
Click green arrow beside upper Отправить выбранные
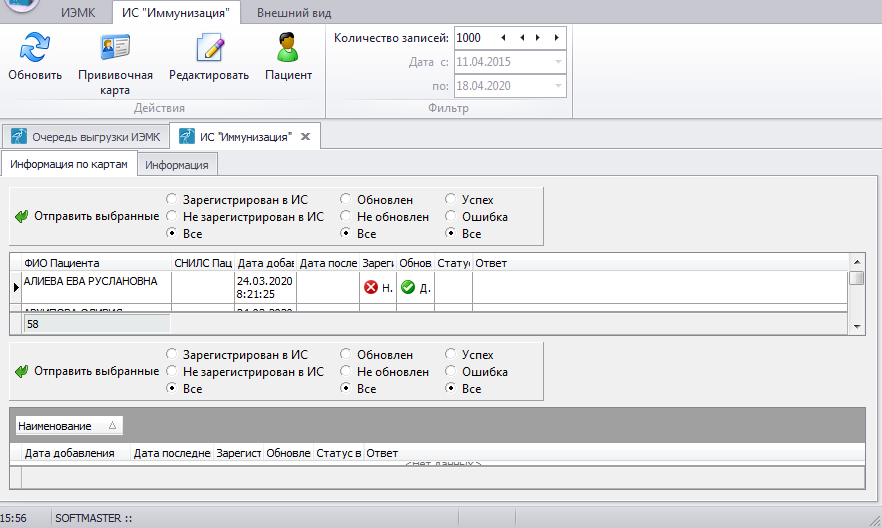pos(22,216)
